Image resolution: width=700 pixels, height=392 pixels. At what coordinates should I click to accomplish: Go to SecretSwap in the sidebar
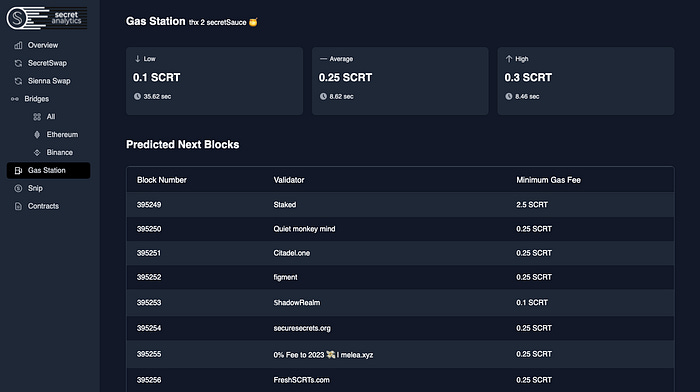coord(47,63)
